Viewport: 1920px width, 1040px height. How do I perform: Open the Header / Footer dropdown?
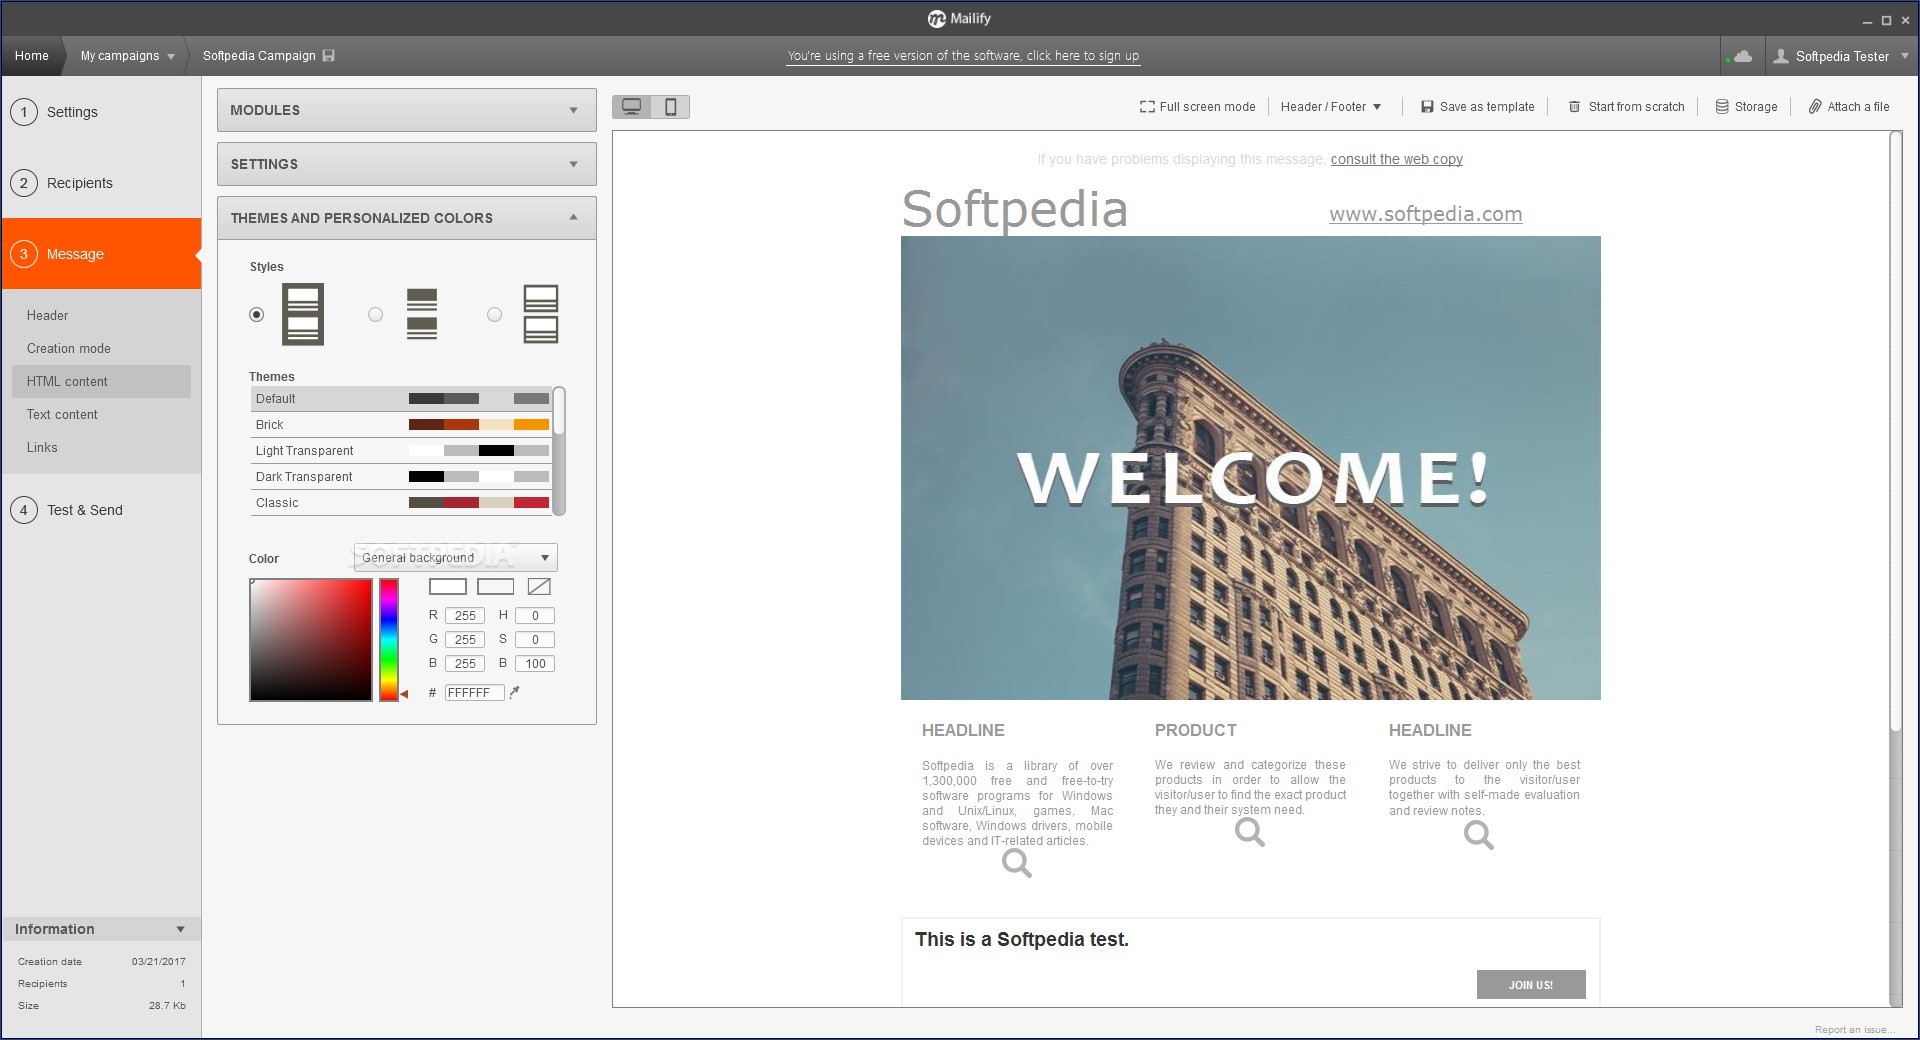pyautogui.click(x=1331, y=107)
